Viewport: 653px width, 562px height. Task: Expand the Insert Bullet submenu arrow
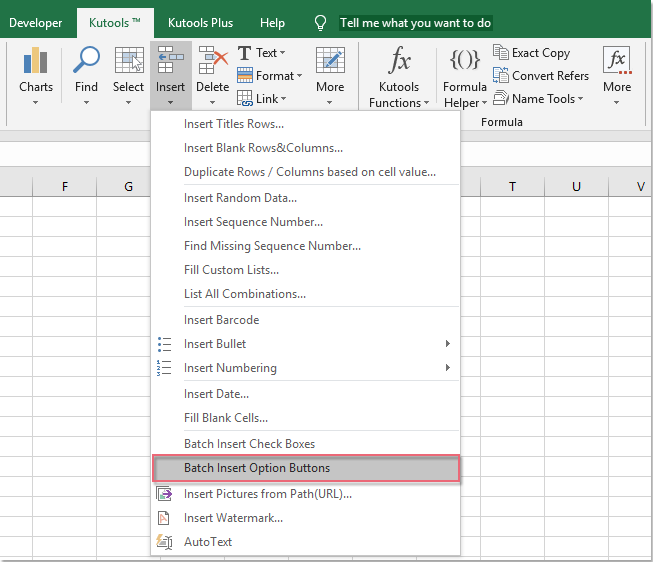(448, 344)
